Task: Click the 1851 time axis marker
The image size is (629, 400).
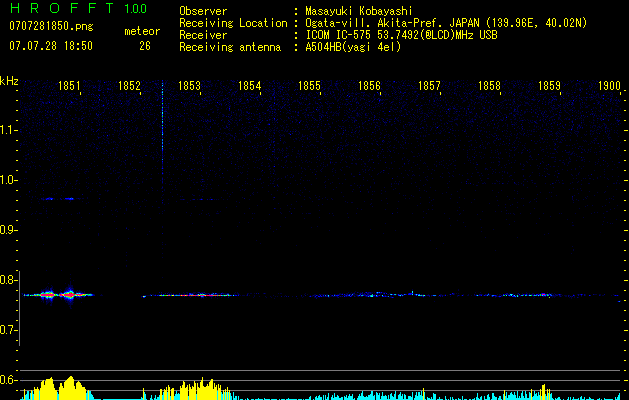Action: click(69, 86)
